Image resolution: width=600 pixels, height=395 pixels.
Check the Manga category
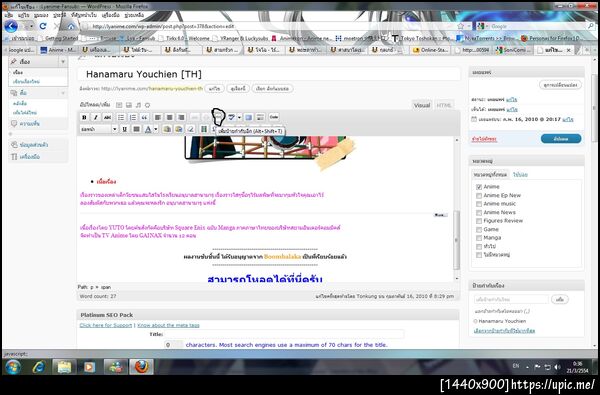[479, 238]
